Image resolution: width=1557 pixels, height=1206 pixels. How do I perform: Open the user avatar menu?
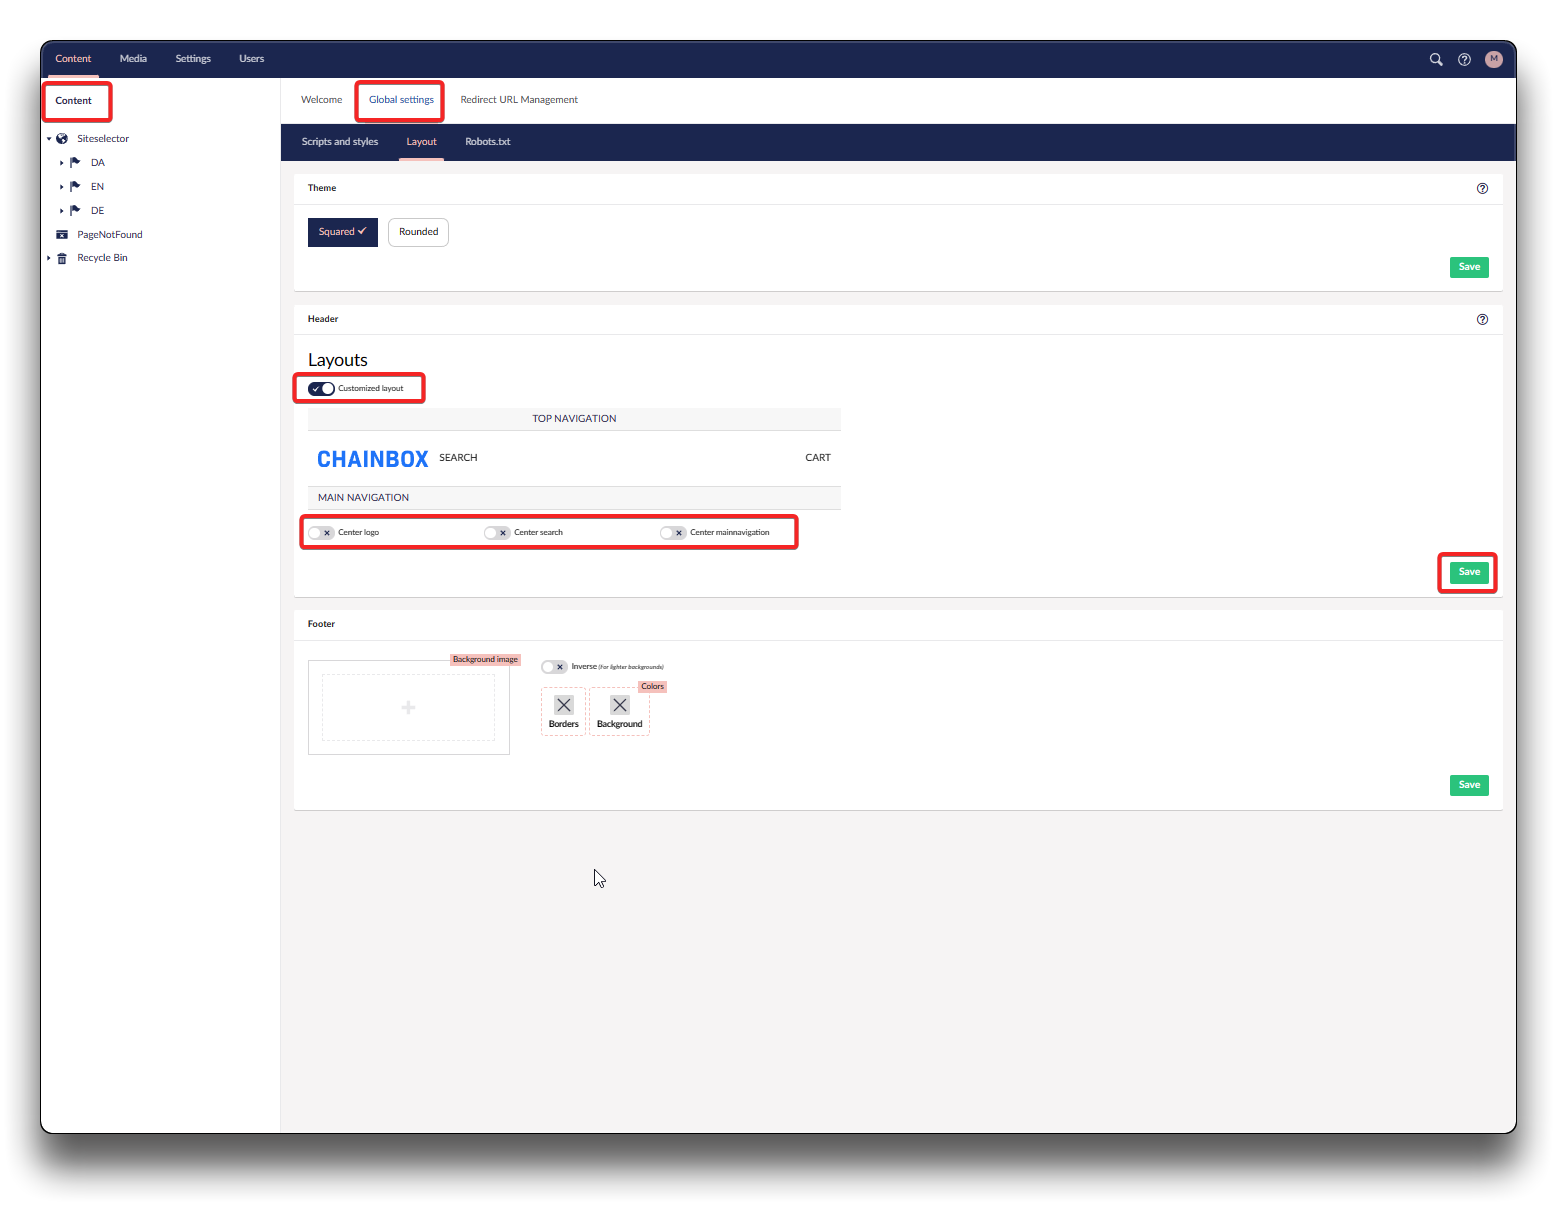pyautogui.click(x=1494, y=60)
